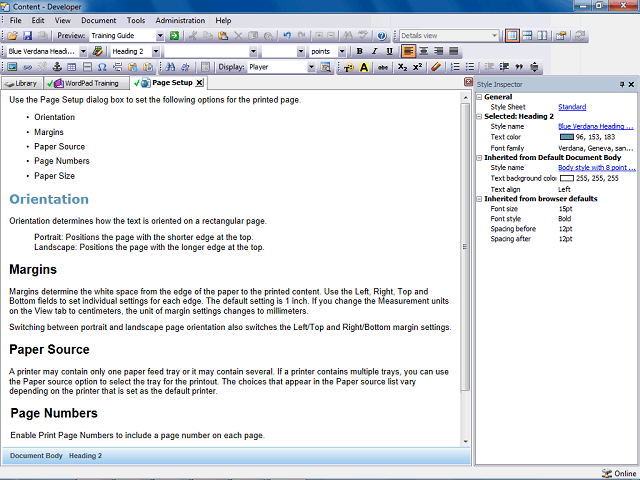Open the File menu
The height and width of the screenshot is (480, 640).
[x=16, y=20]
